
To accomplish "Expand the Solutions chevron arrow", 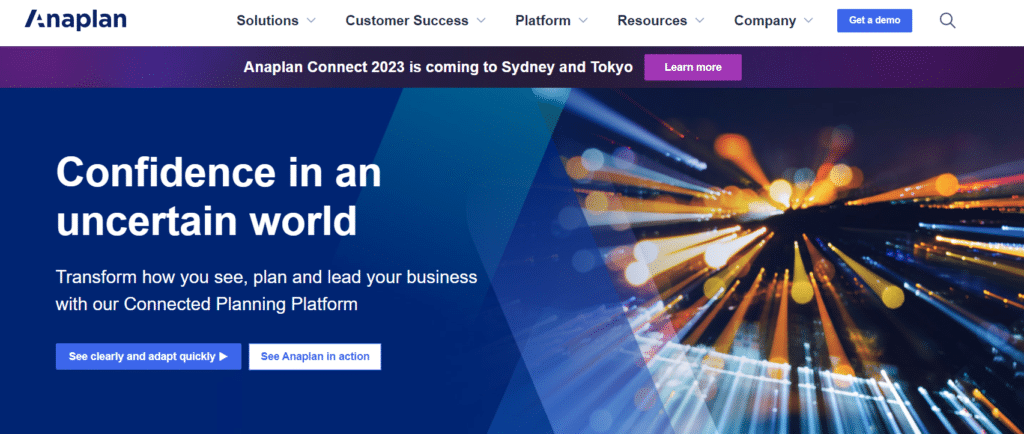I will click(311, 21).
